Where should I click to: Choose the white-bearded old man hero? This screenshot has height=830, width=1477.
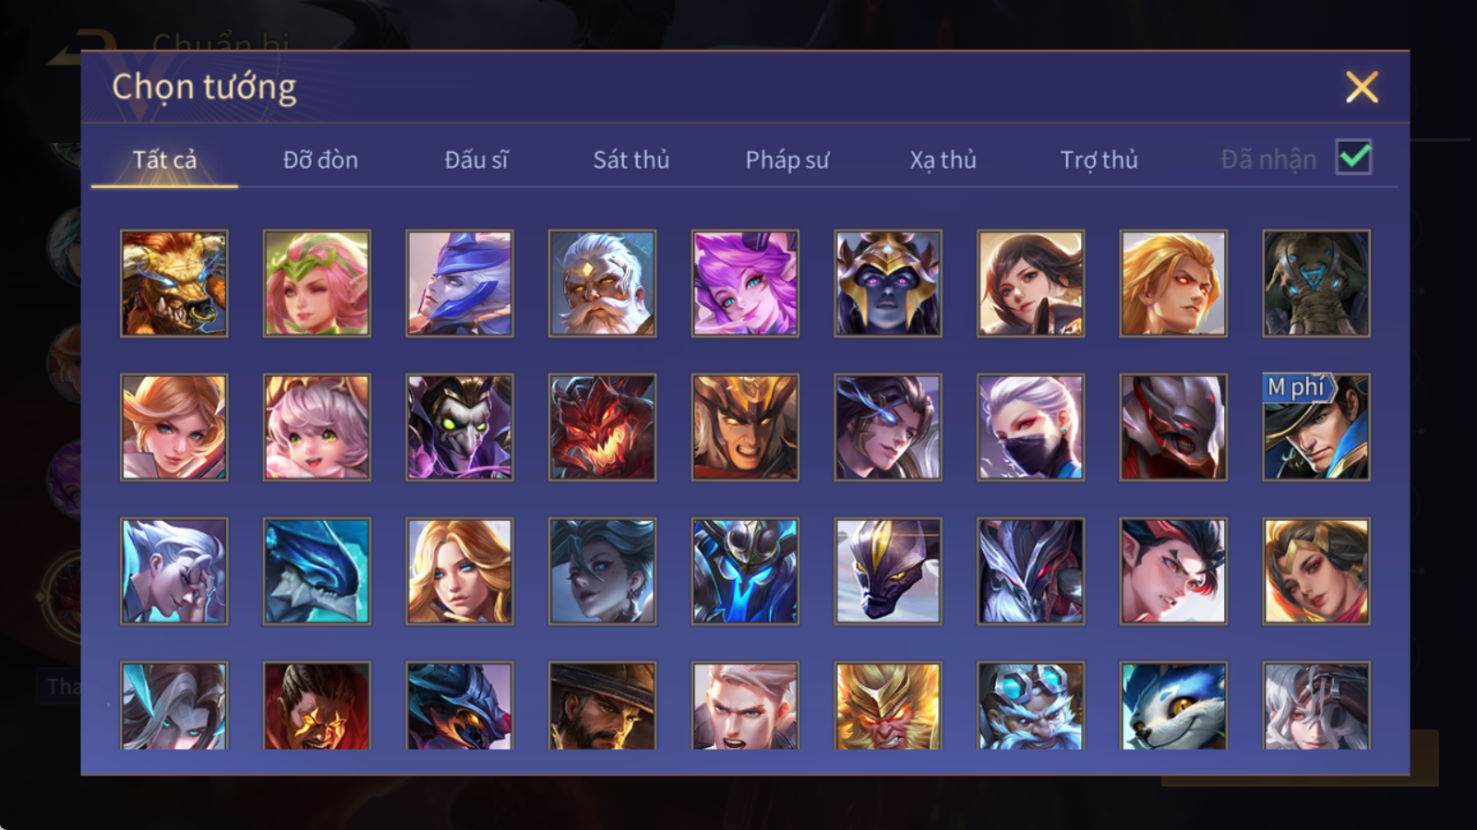pos(602,283)
